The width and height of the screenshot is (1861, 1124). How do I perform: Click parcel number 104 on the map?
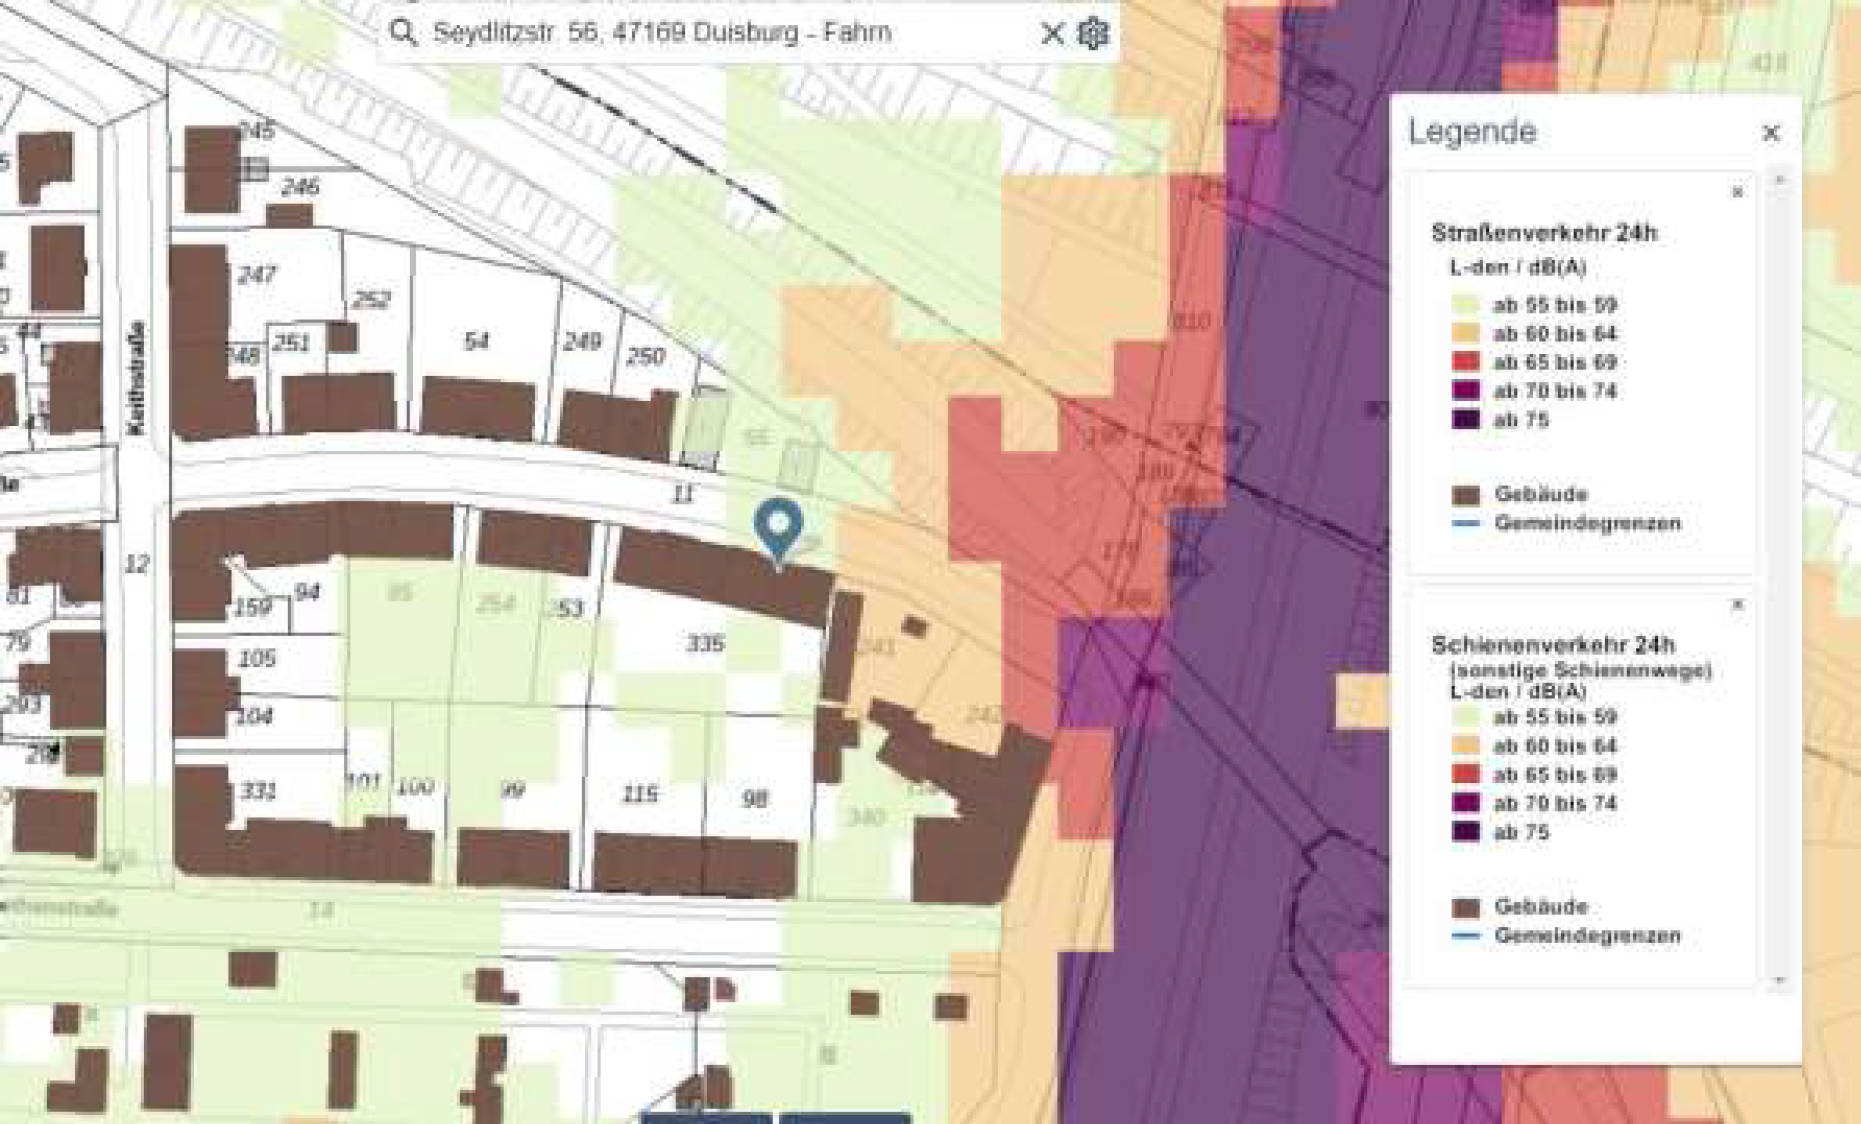pyautogui.click(x=254, y=716)
